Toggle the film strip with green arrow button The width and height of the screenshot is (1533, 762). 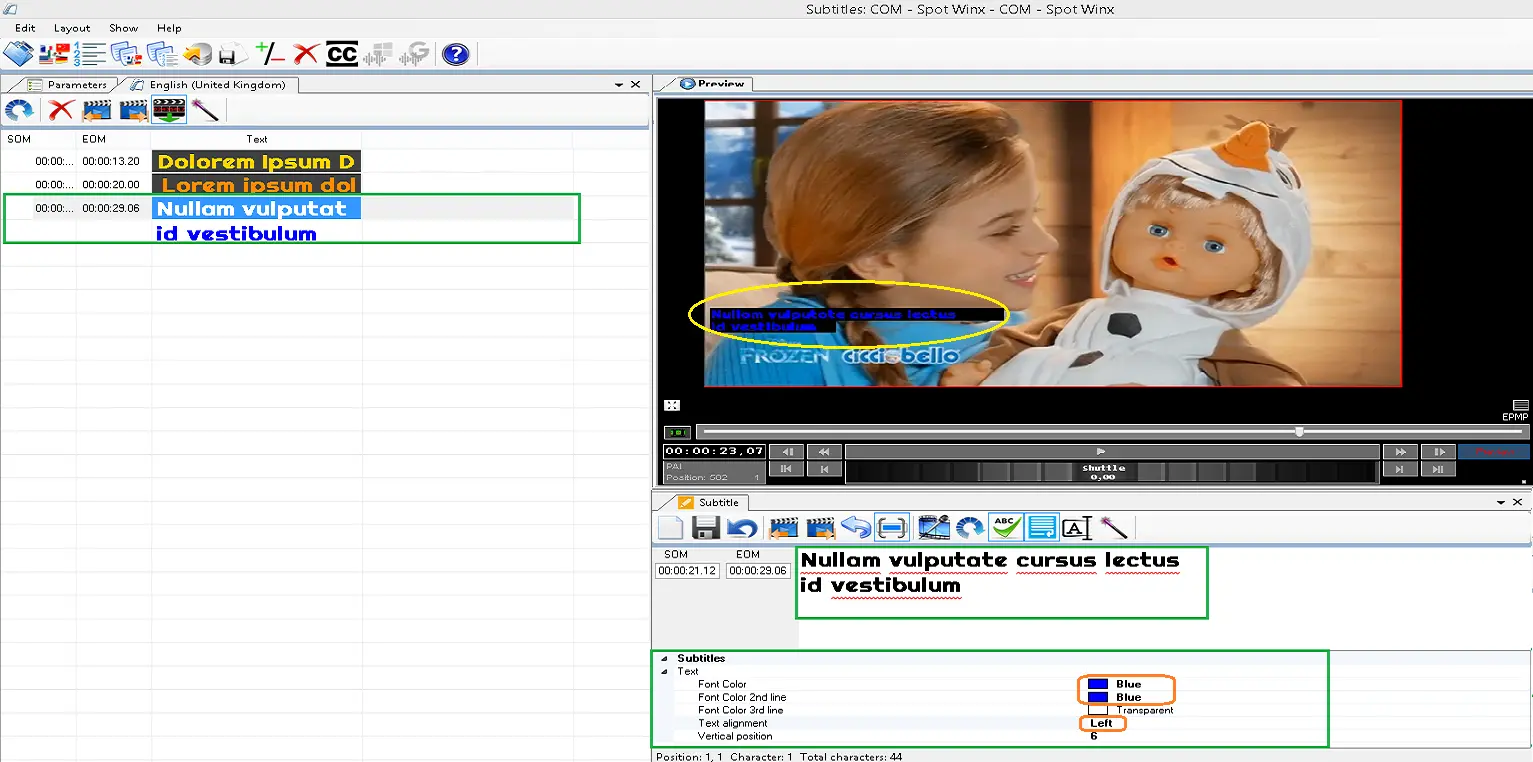click(169, 110)
